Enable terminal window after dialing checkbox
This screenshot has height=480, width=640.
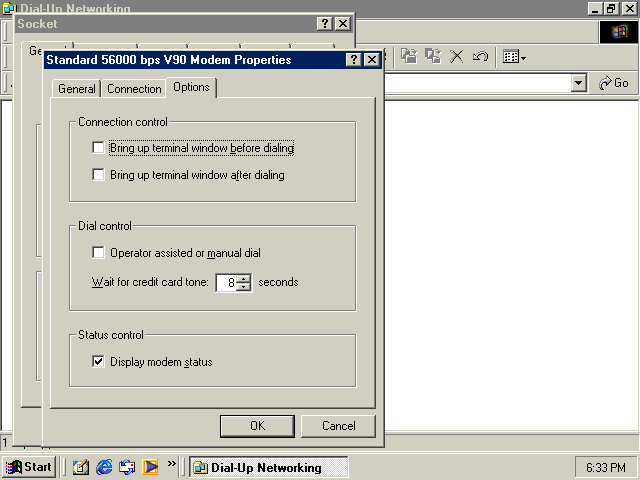coord(98,175)
